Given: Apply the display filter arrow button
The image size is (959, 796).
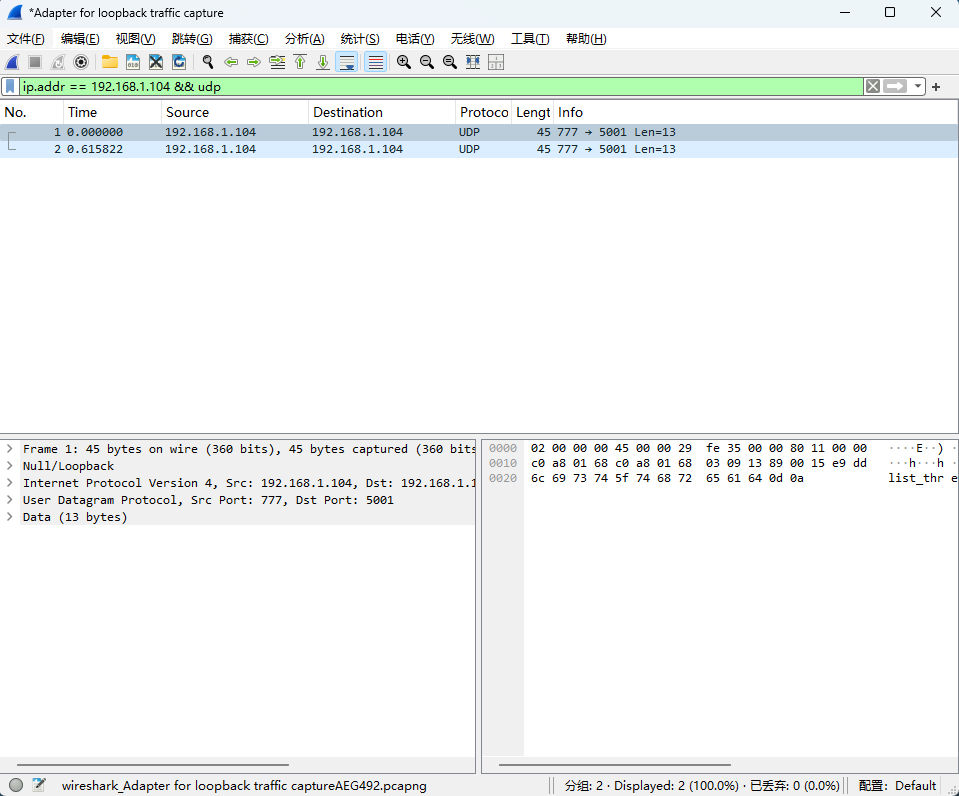Looking at the screenshot, I should (895, 86).
